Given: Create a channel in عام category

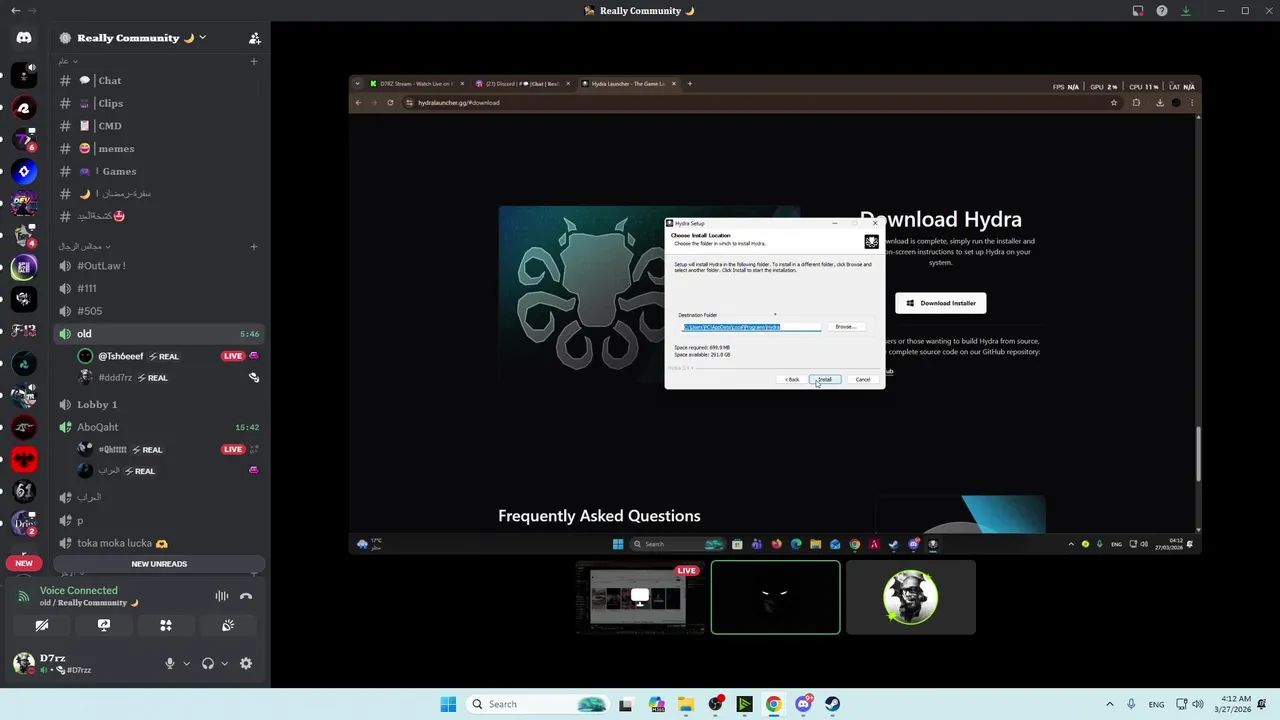Looking at the screenshot, I should coord(254,61).
